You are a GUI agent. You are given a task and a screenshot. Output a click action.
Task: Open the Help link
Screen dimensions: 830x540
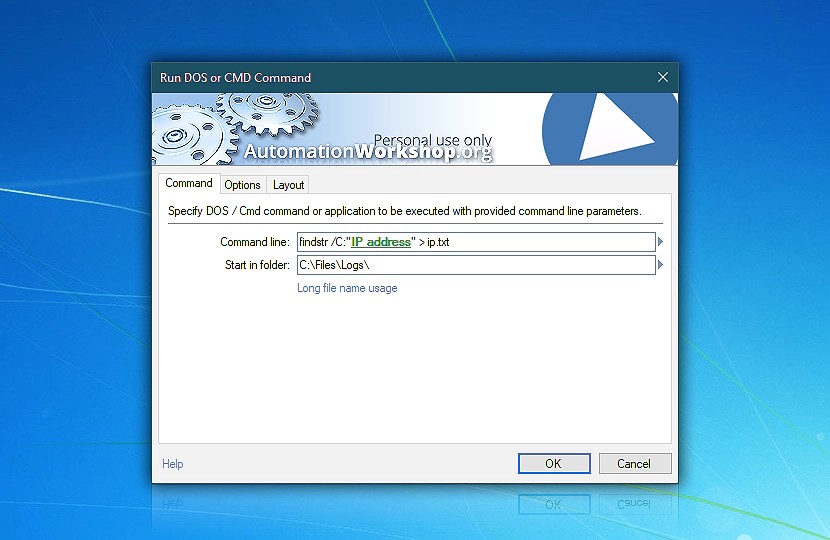[173, 464]
